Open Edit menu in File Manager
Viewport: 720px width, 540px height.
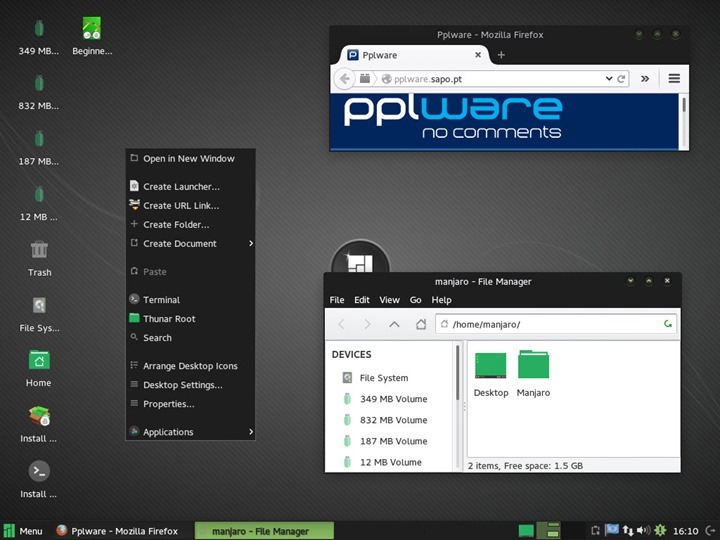[x=362, y=300]
